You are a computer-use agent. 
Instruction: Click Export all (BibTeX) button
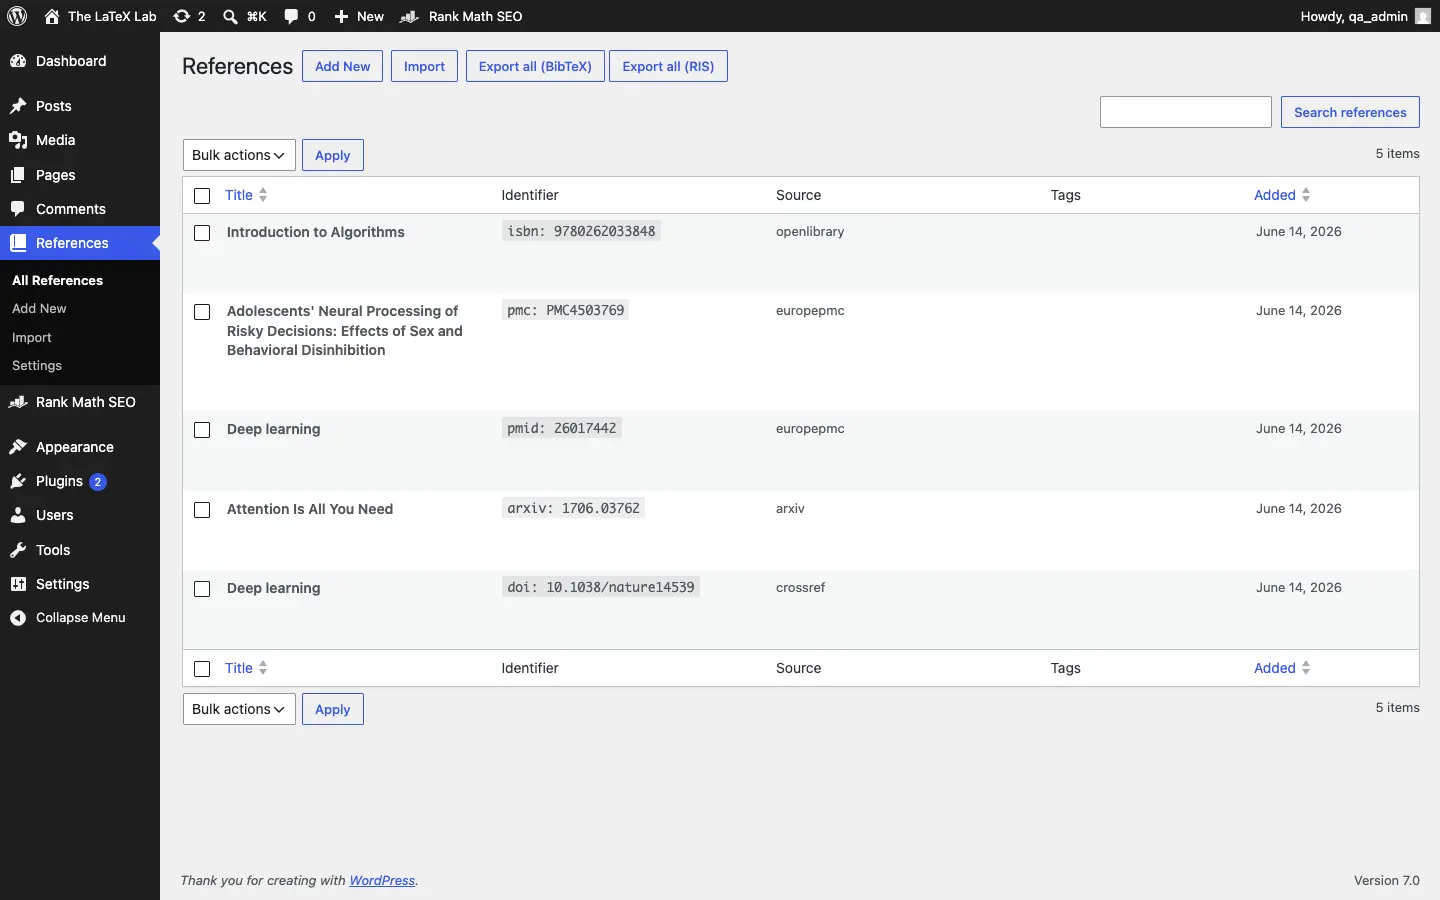click(x=535, y=66)
